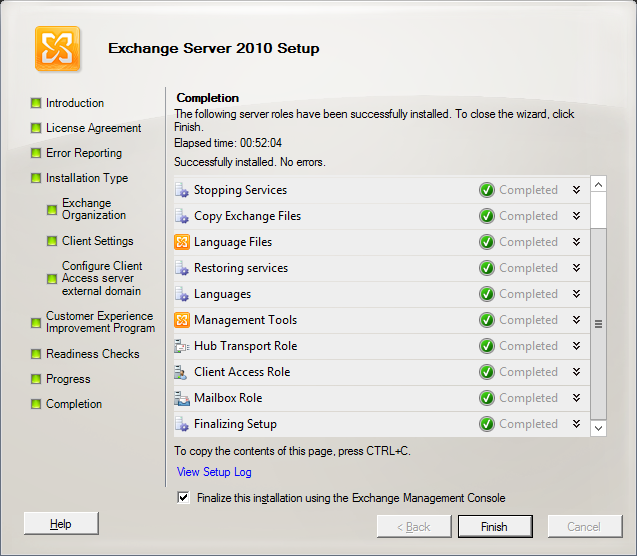
Task: Click the Mailbox Role icon
Action: (x=182, y=398)
